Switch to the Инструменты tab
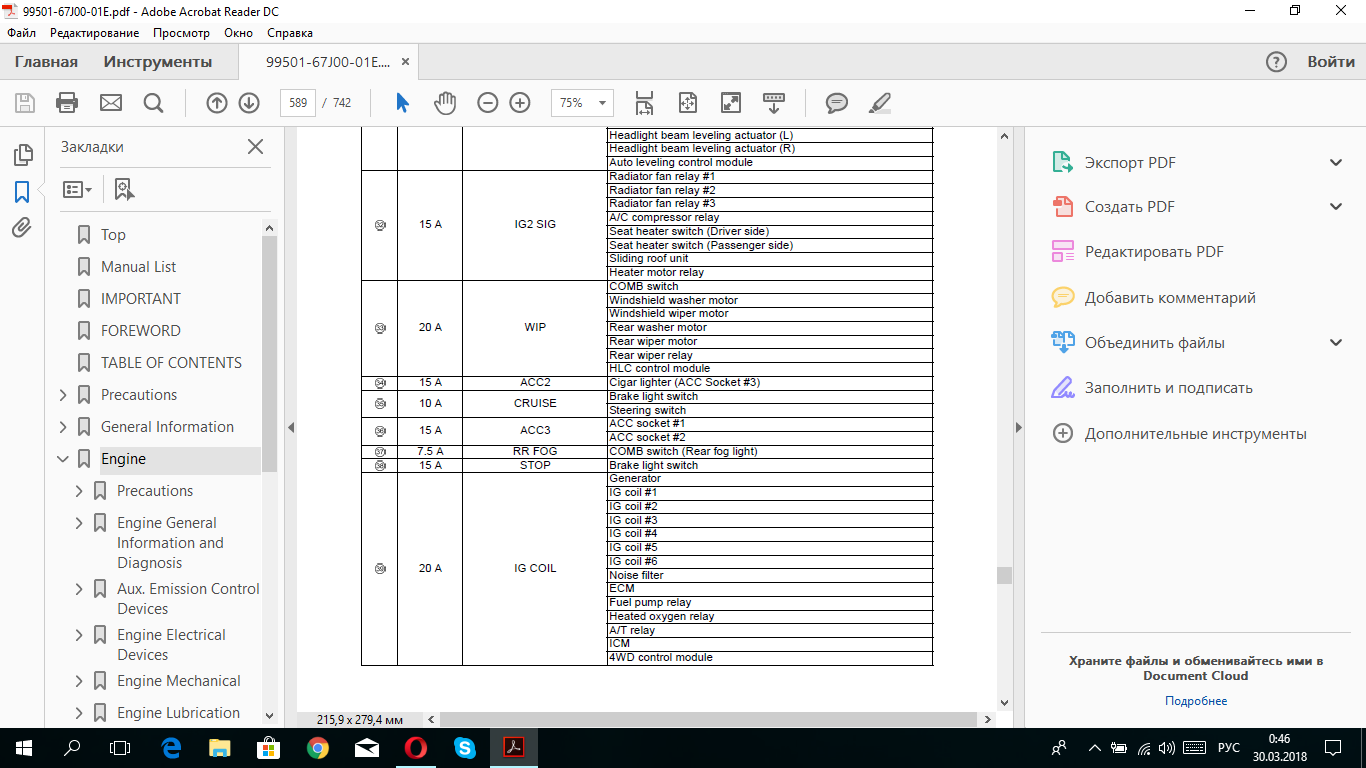 (x=158, y=62)
